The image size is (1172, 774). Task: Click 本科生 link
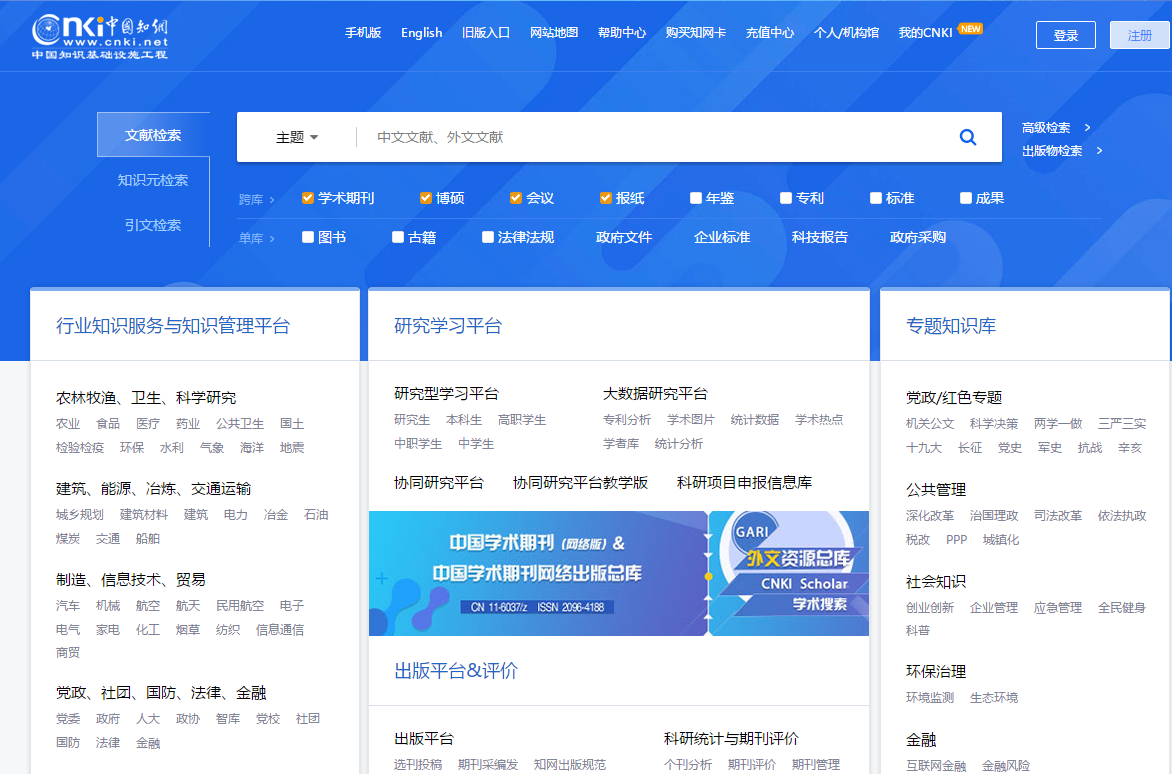pyautogui.click(x=464, y=420)
